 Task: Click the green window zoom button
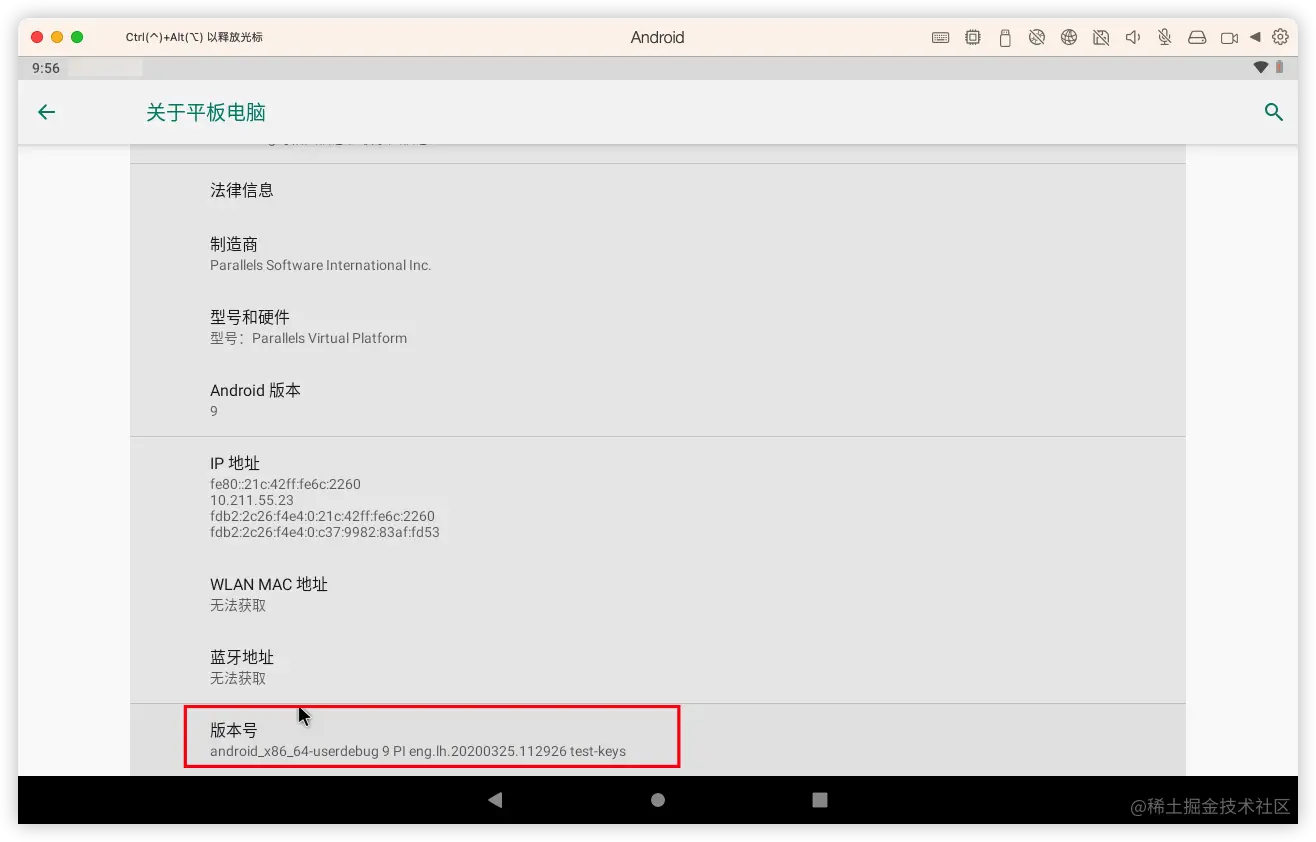coord(77,37)
